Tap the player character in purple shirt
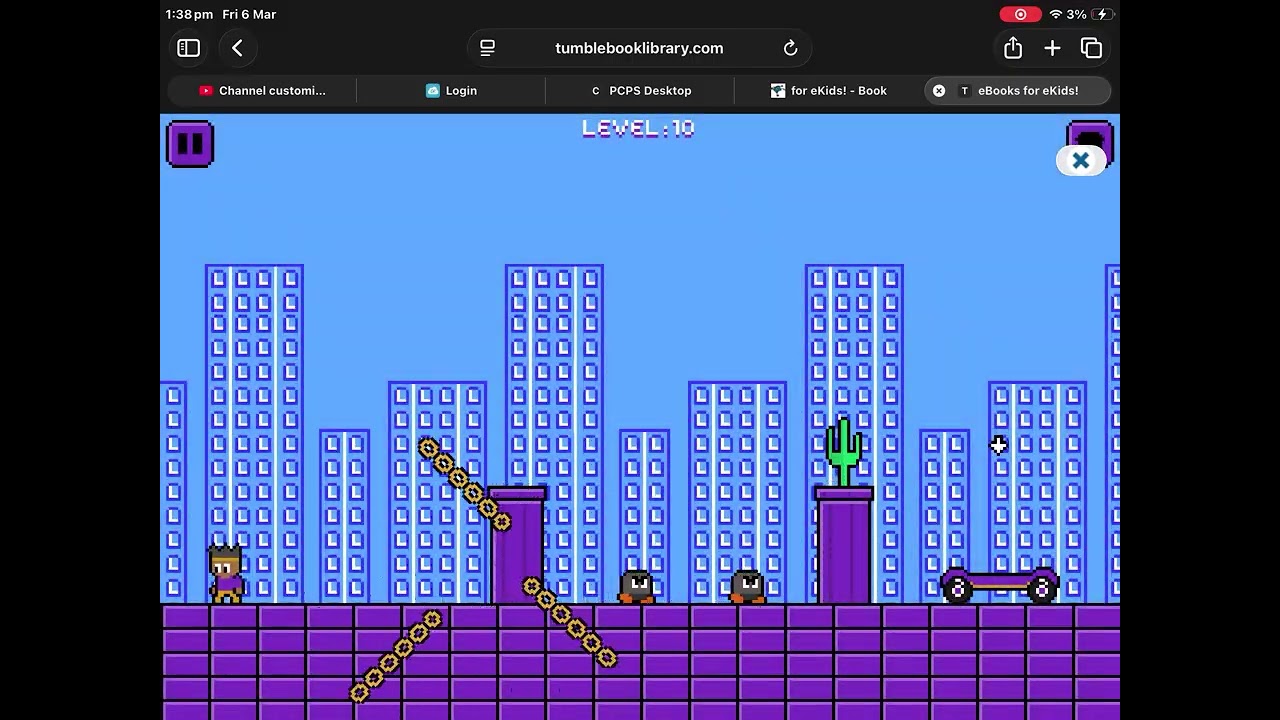1280x720 pixels. coord(226,573)
